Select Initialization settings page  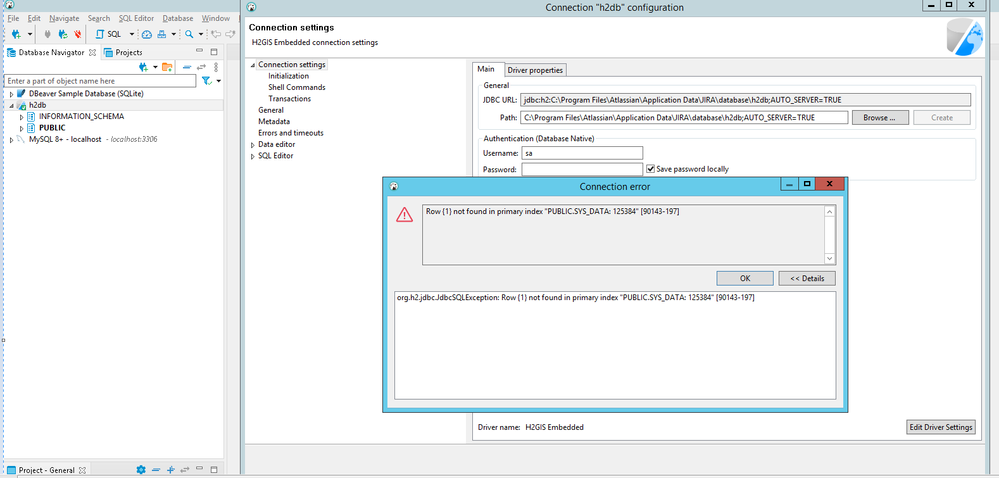[289, 76]
